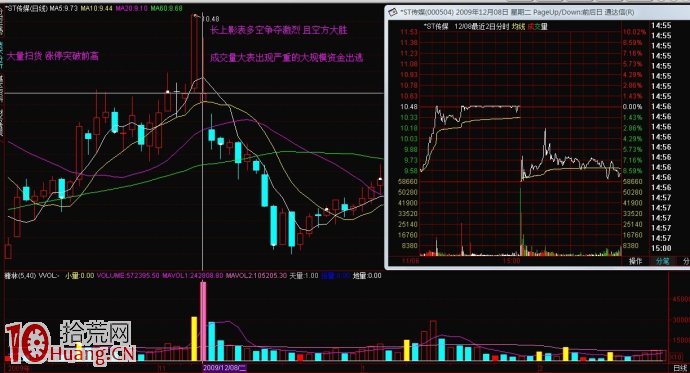Click the 成交量大表出现严重的大规模资金出逃 annotation

286,58
